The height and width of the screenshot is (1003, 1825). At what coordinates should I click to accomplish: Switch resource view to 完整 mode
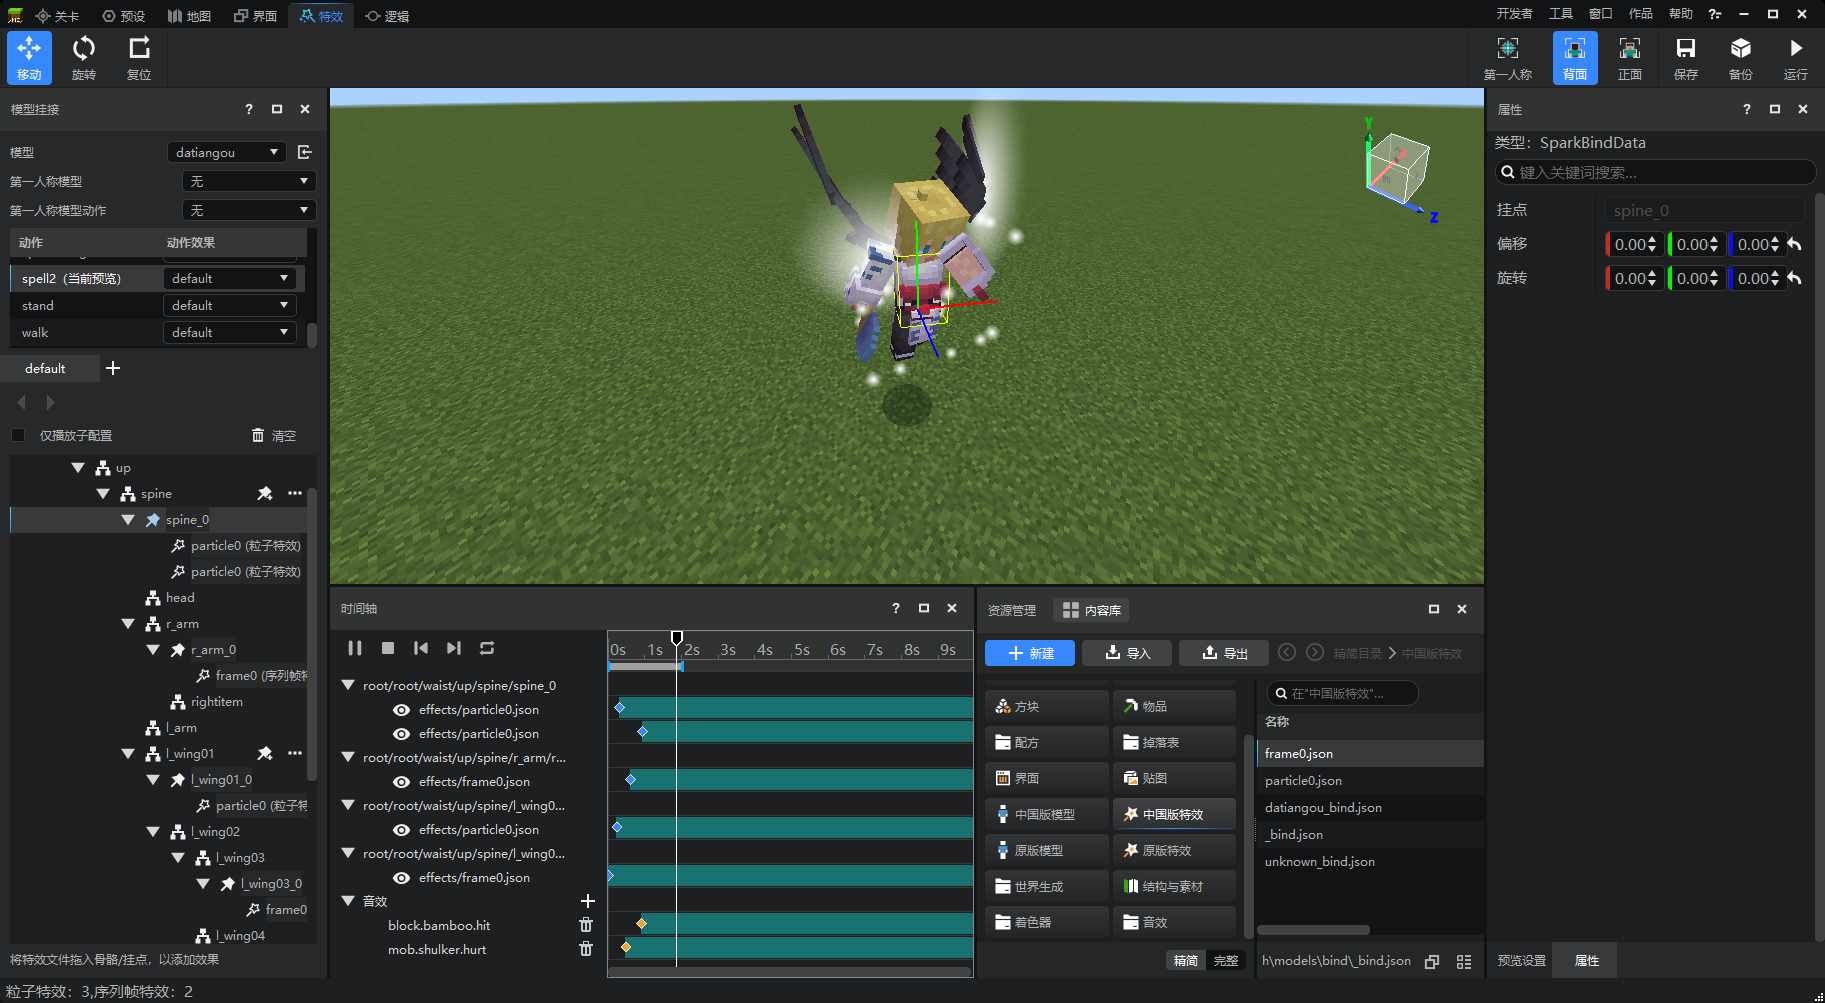point(1226,960)
